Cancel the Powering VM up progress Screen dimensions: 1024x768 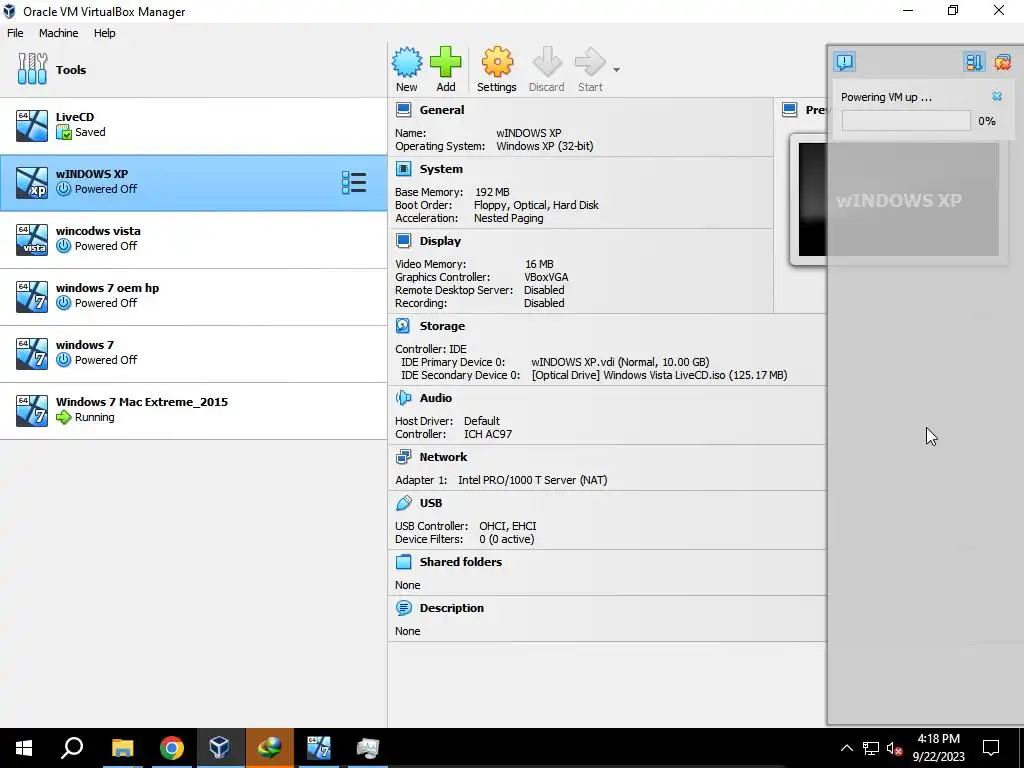[x=997, y=97]
